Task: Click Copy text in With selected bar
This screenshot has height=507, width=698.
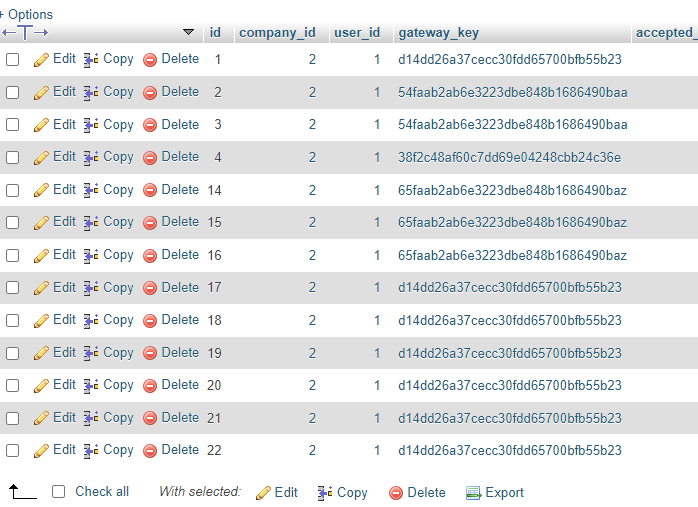Action: pos(352,493)
